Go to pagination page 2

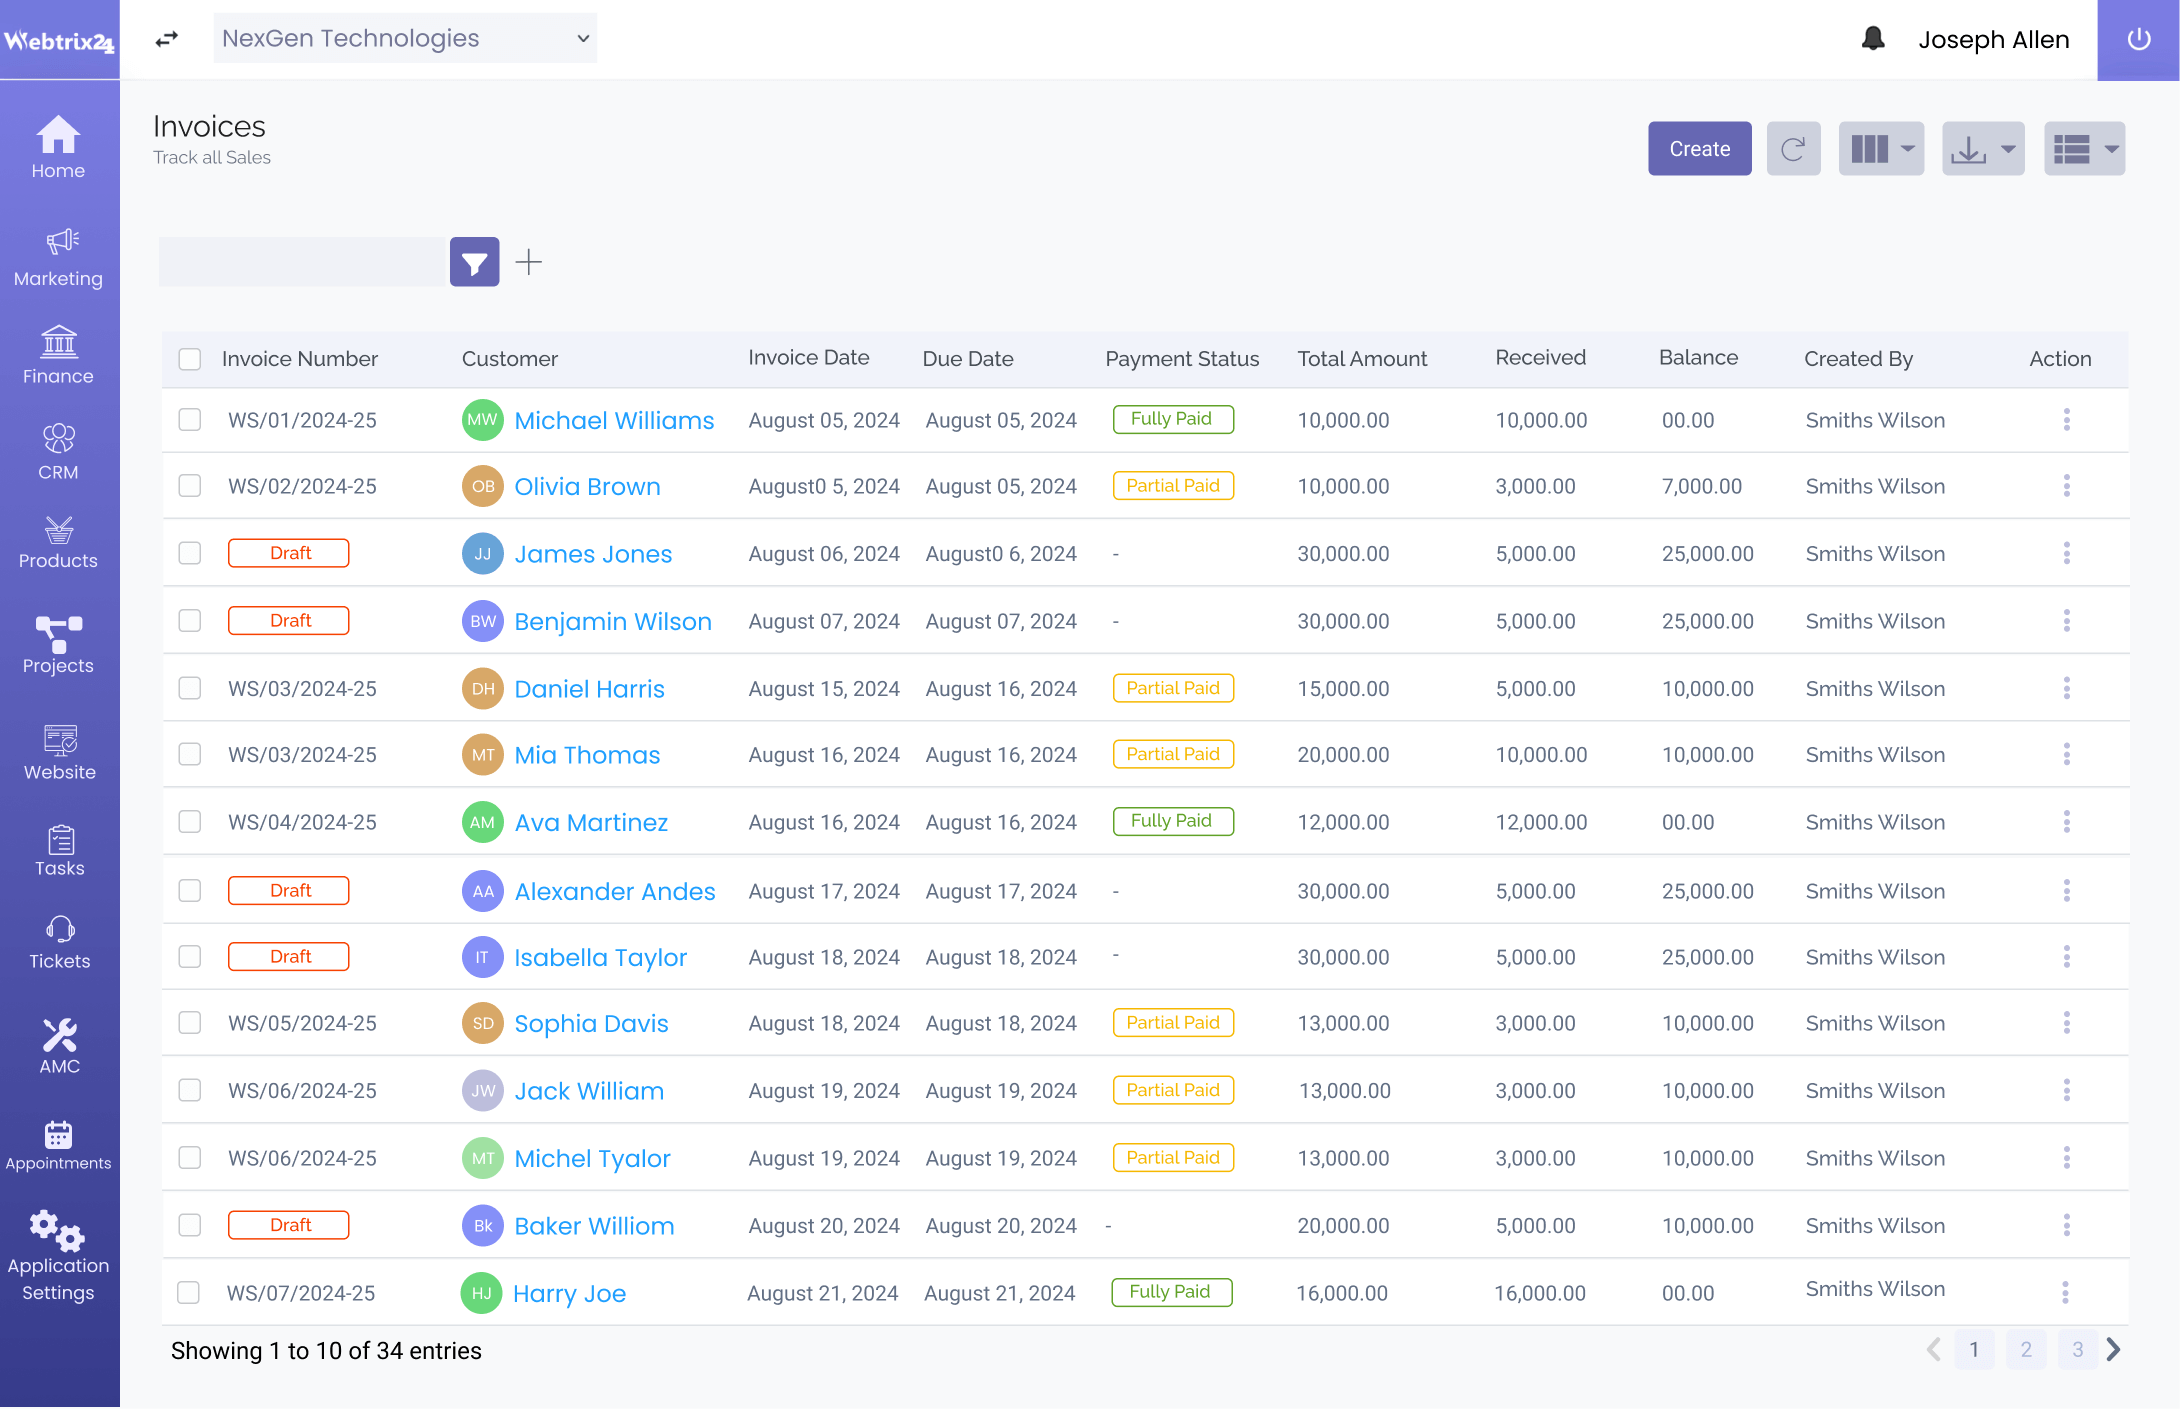[2026, 1350]
